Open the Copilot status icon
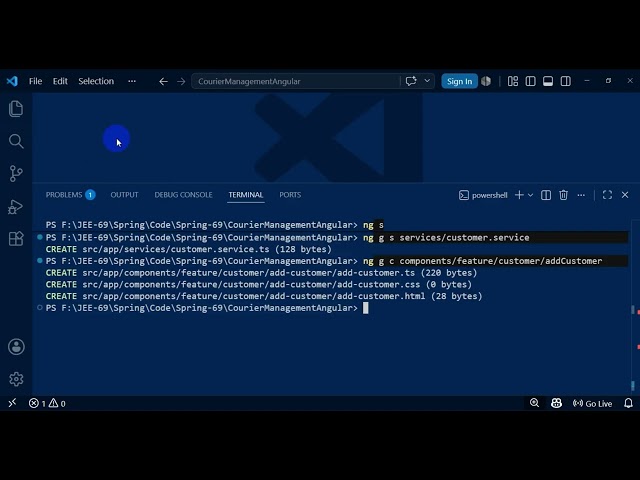Screen dimensions: 640x480 556,403
